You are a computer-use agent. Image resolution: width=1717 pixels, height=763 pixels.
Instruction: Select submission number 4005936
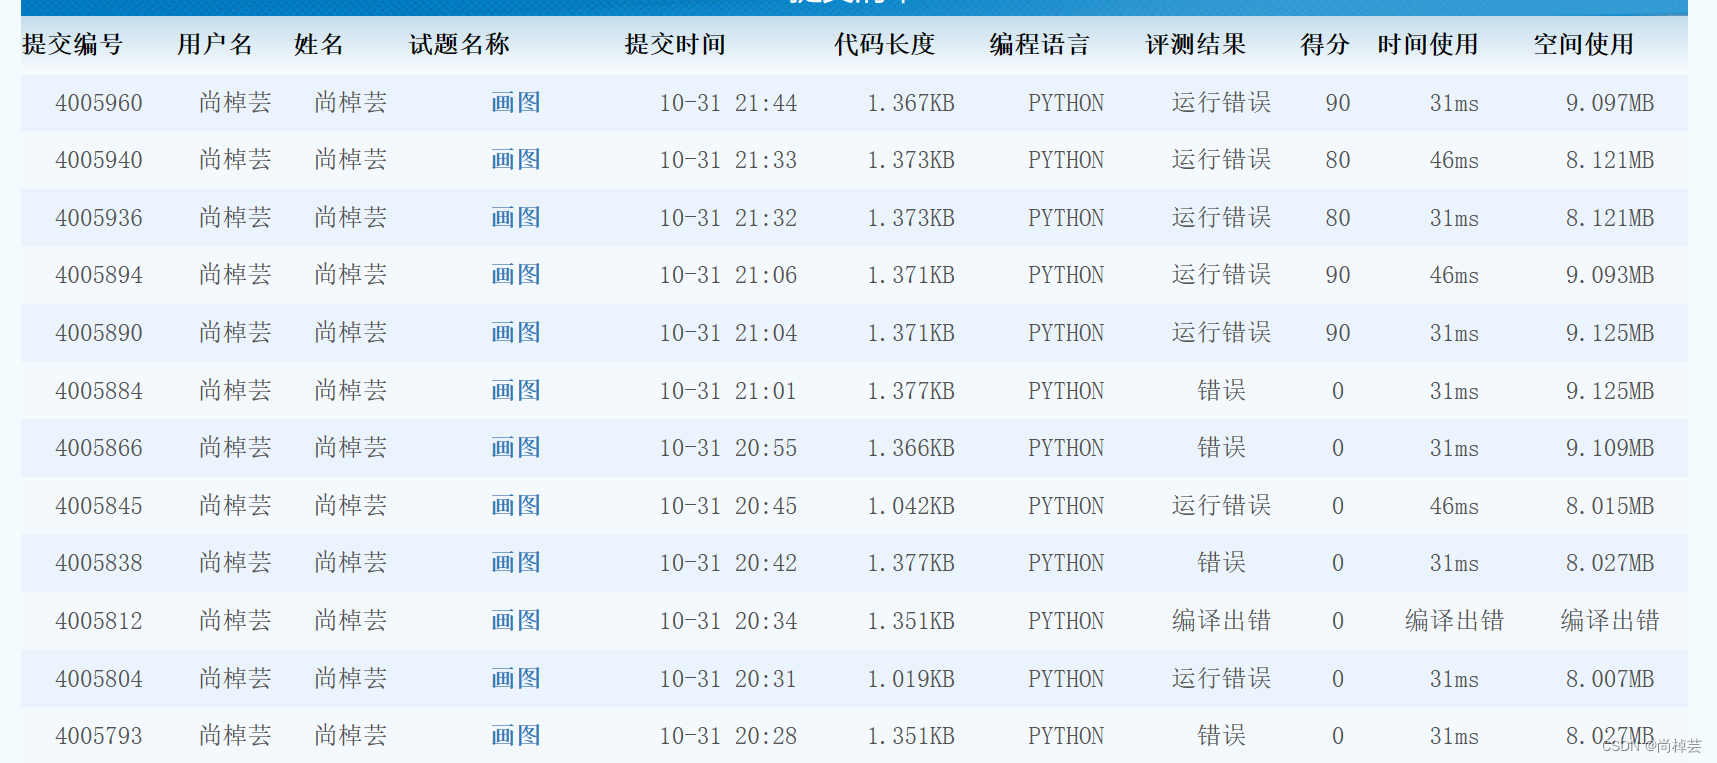pyautogui.click(x=99, y=218)
